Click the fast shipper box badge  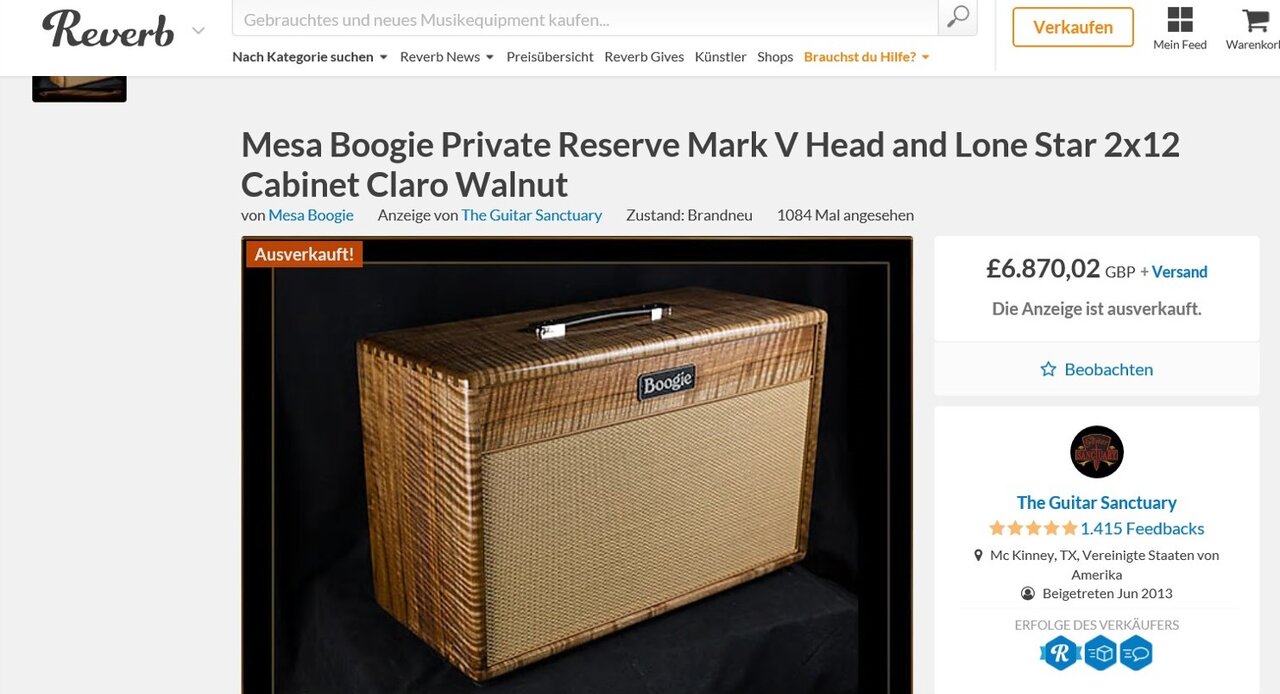coord(1100,653)
